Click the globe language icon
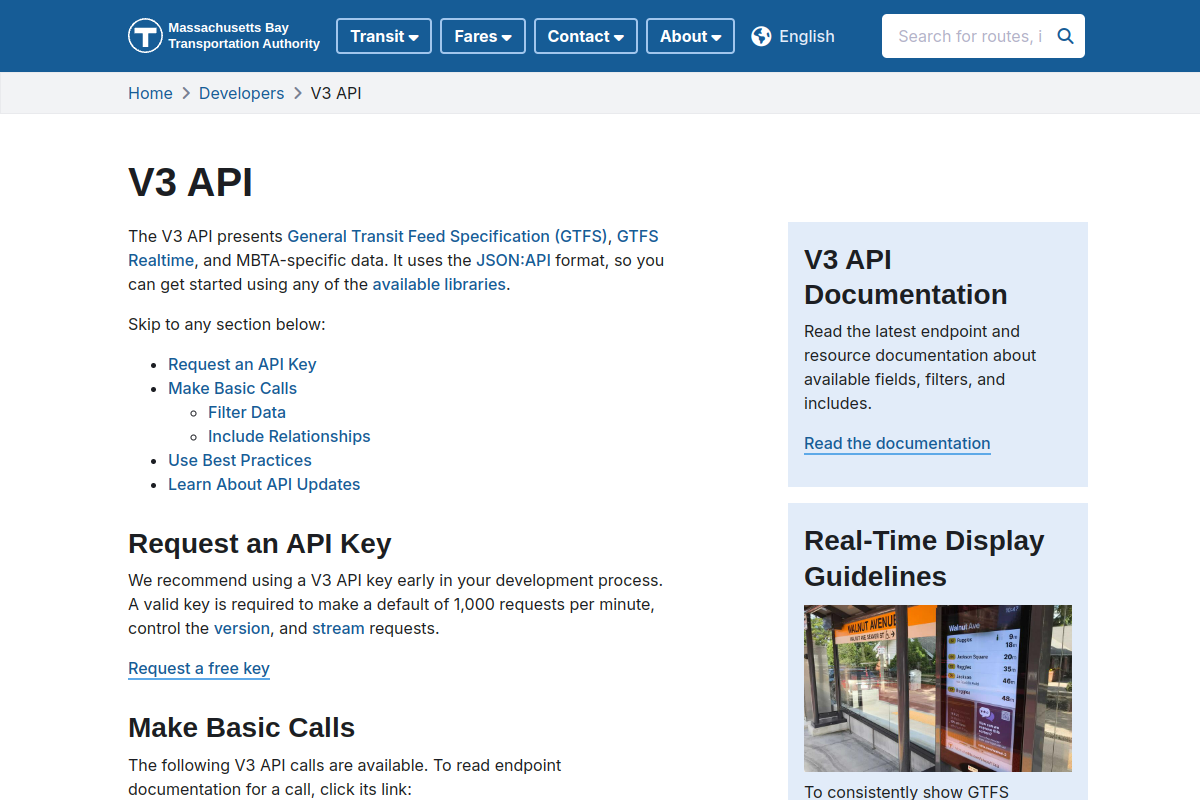Viewport: 1200px width, 800px height. tap(761, 36)
